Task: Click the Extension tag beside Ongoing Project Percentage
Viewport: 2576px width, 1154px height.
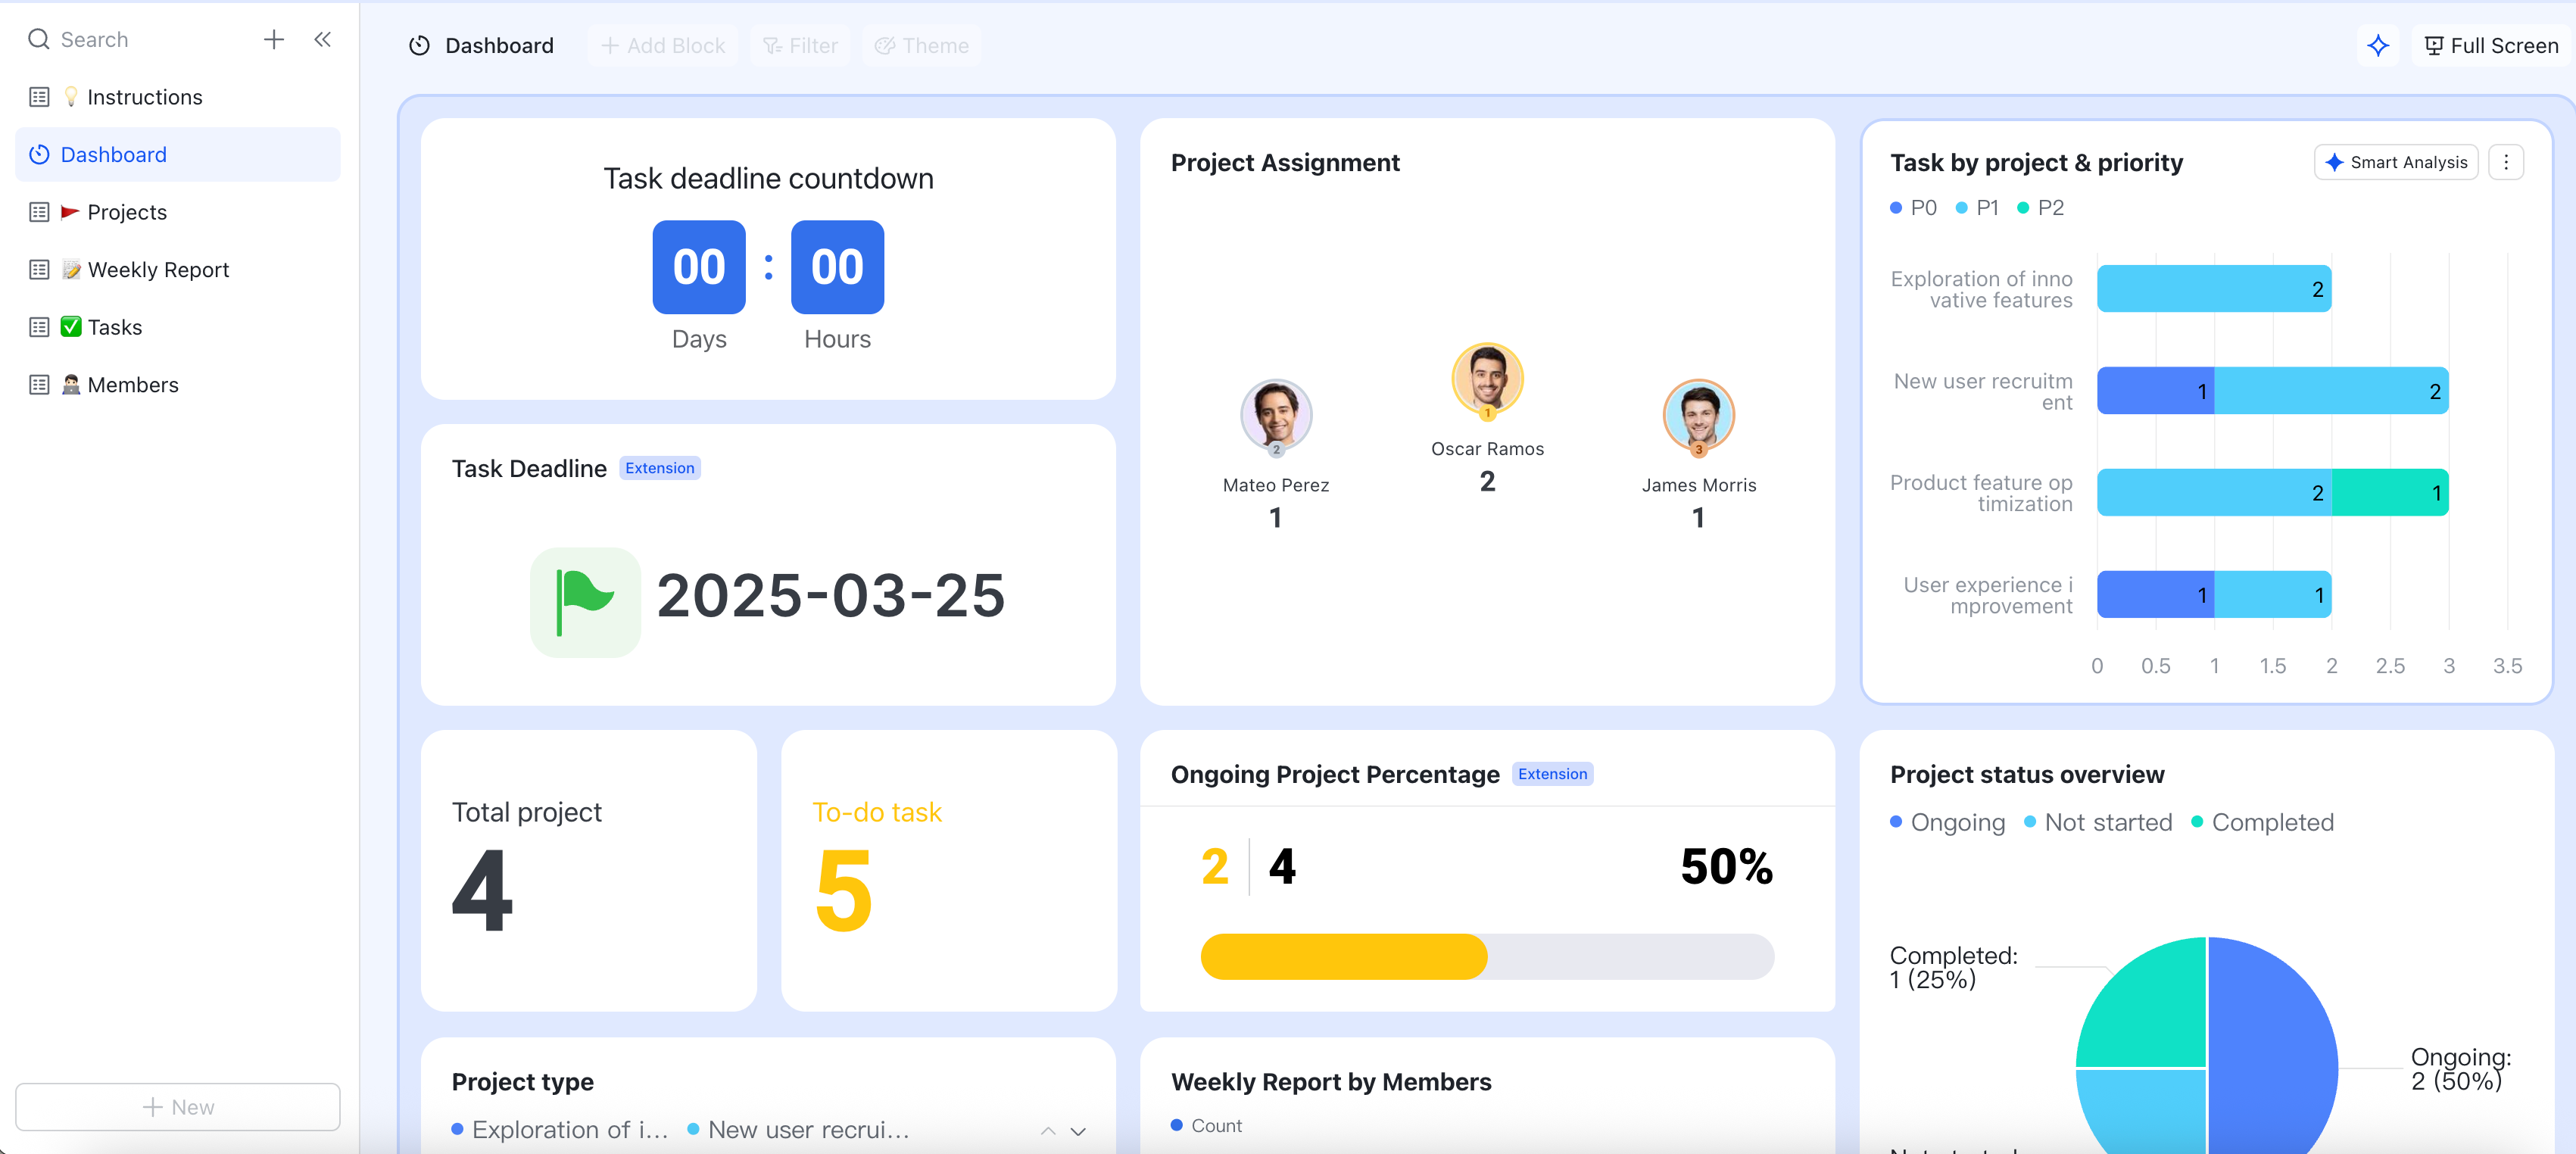Action: tap(1552, 774)
